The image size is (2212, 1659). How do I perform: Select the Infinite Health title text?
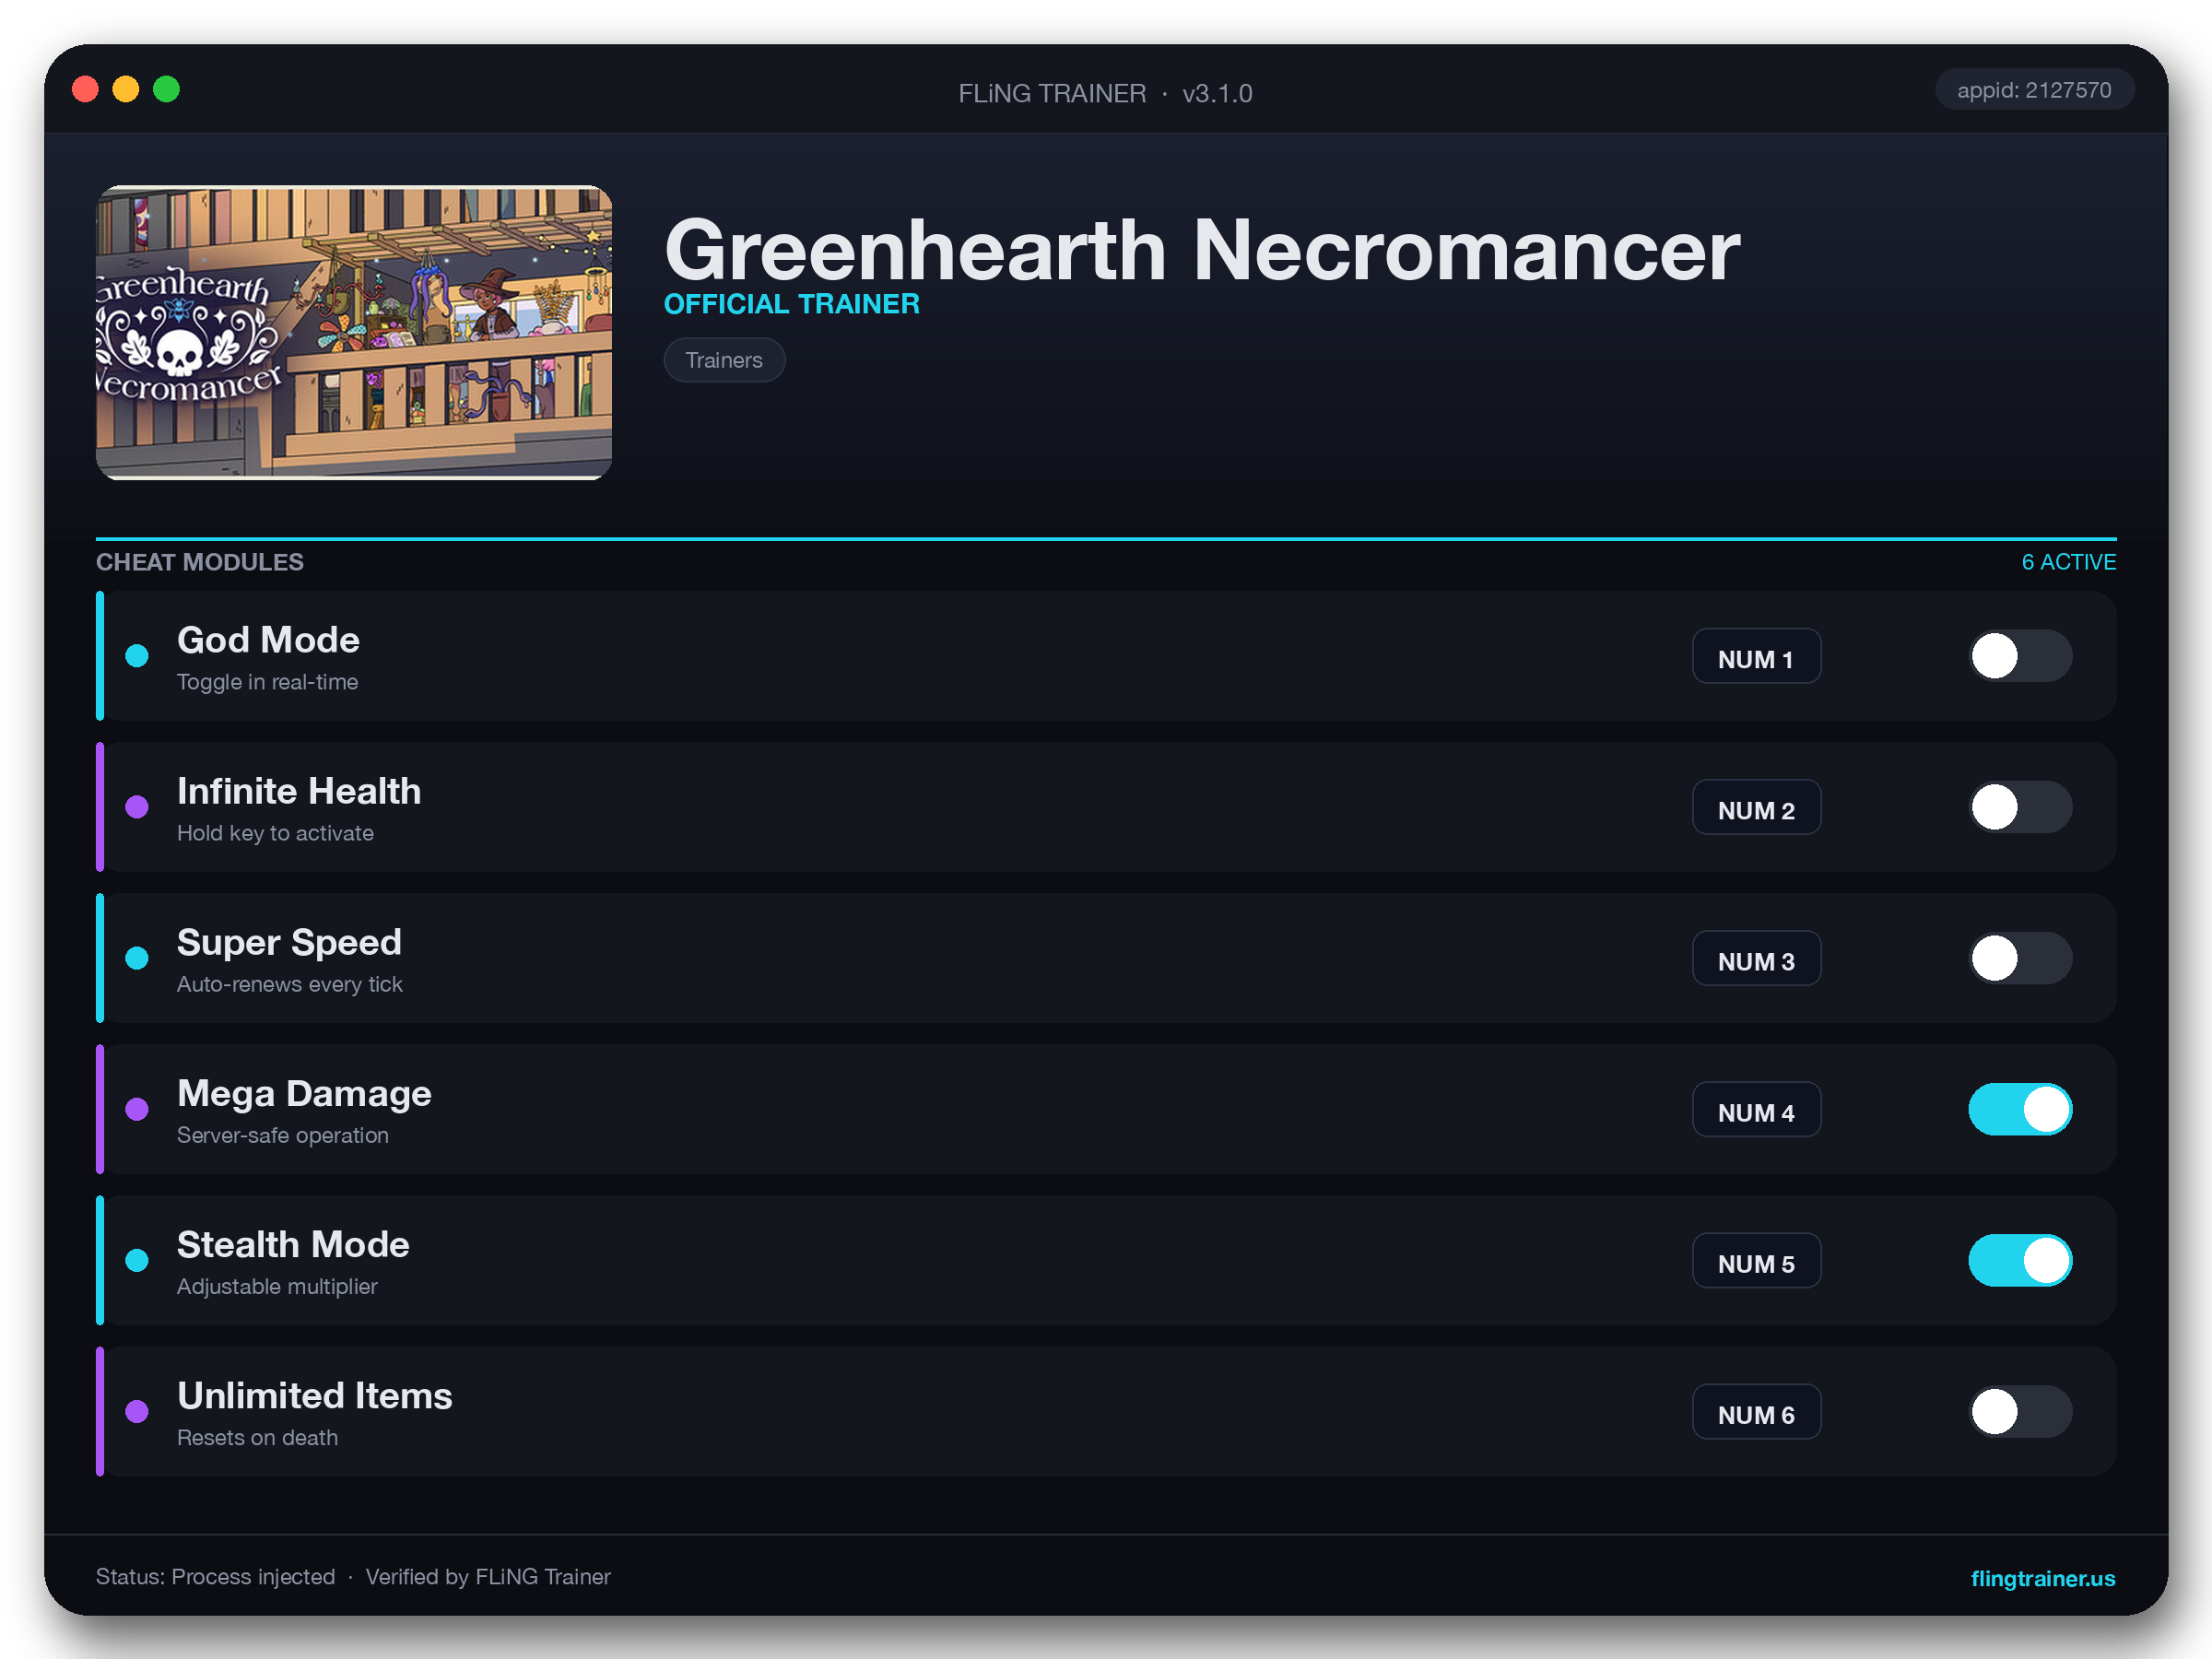tap(299, 791)
